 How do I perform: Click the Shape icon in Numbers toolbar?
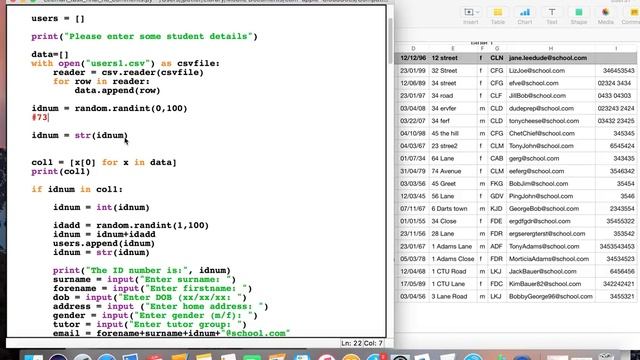pos(579,16)
